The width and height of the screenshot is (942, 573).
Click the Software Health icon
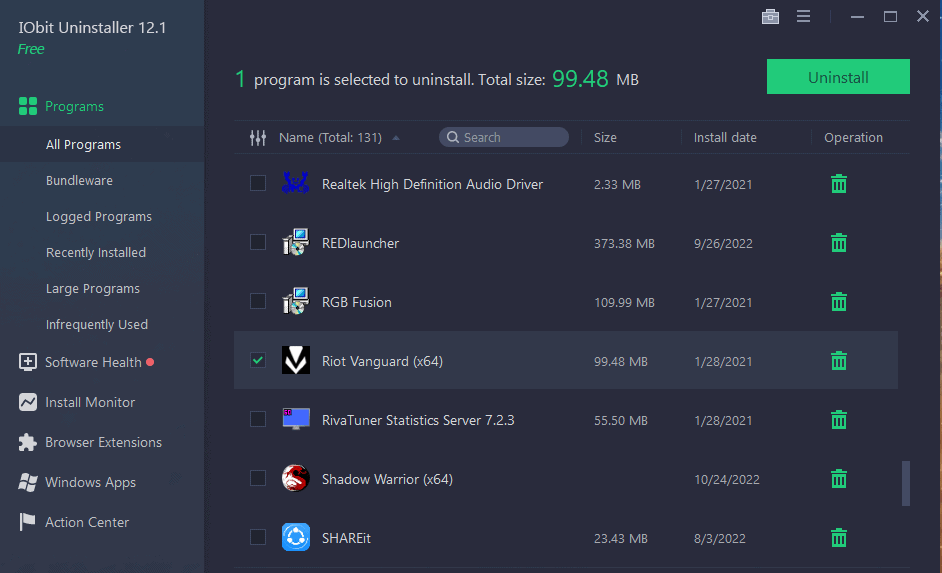pos(28,362)
